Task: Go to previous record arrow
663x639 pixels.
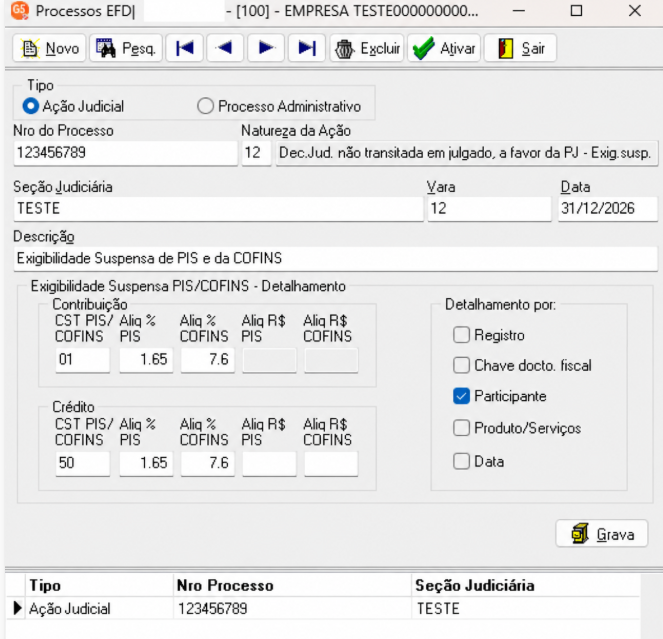Action: coord(225,48)
